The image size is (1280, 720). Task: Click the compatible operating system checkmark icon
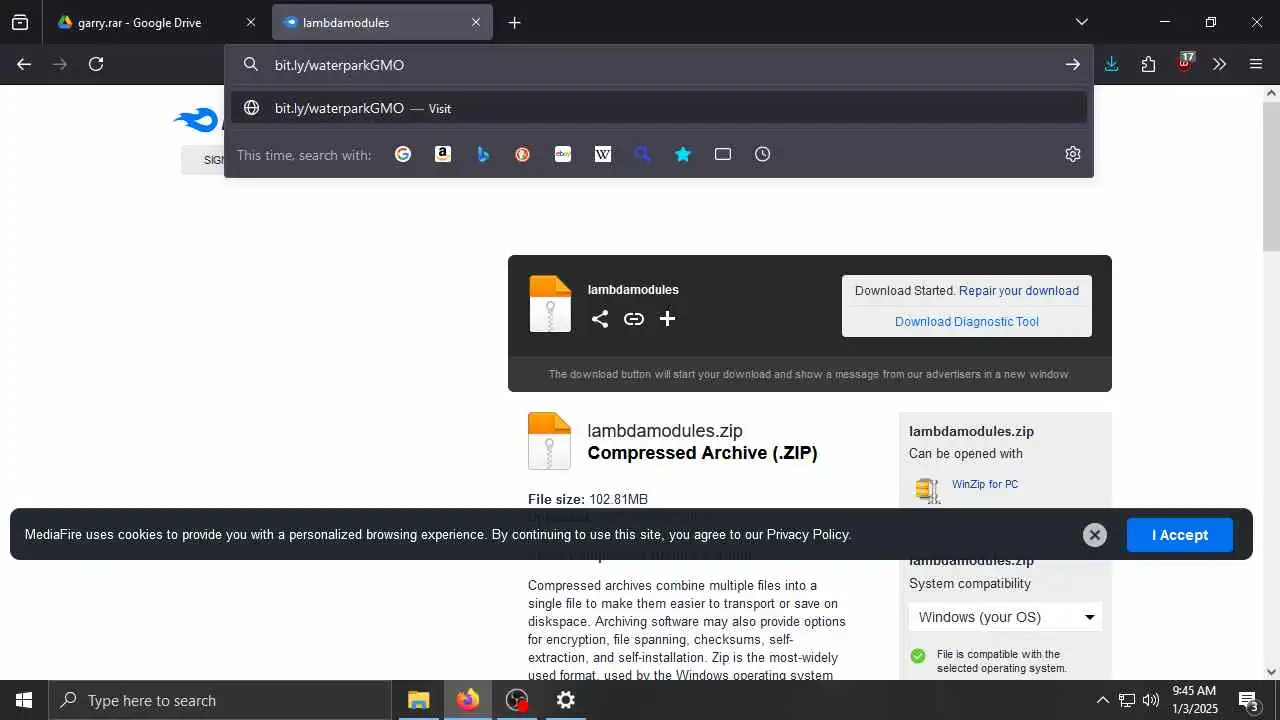coord(918,656)
